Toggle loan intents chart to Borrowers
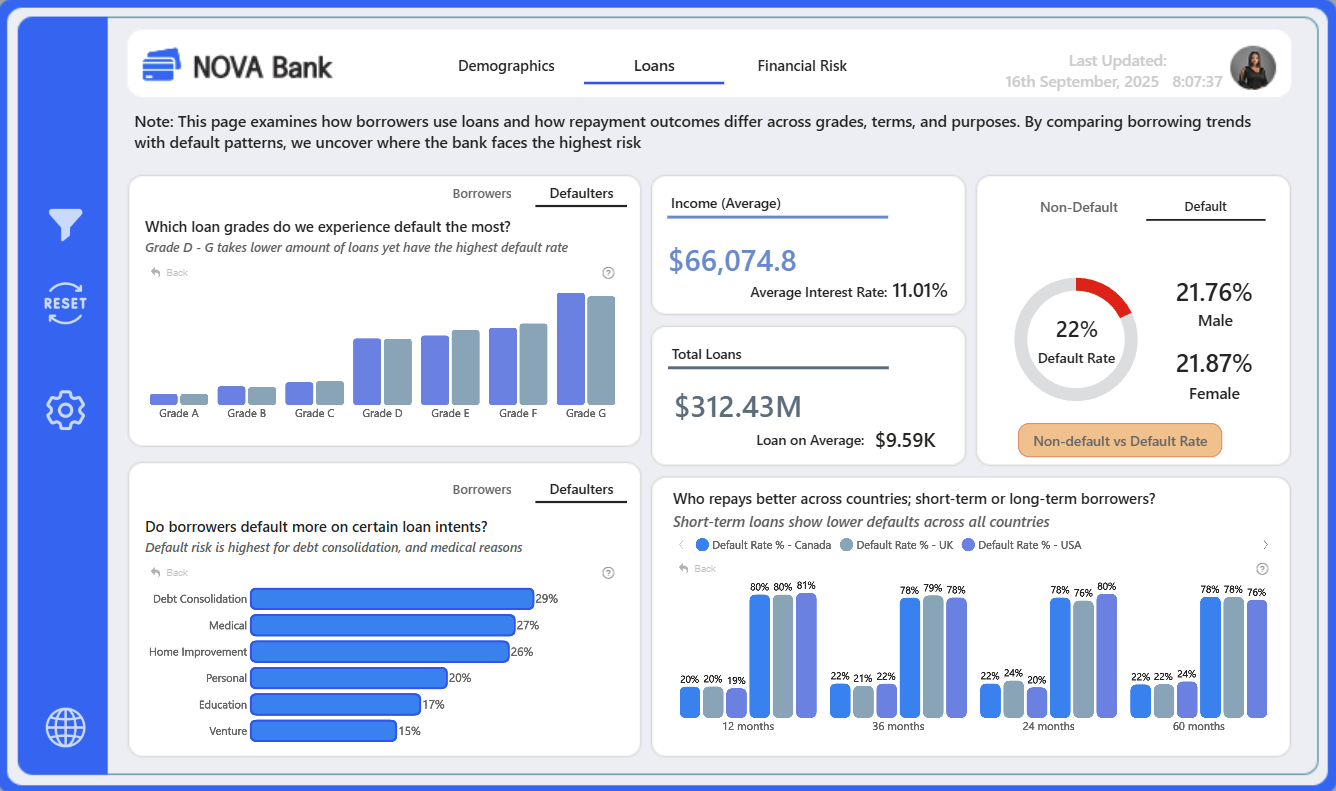1336x791 pixels. tap(482, 490)
